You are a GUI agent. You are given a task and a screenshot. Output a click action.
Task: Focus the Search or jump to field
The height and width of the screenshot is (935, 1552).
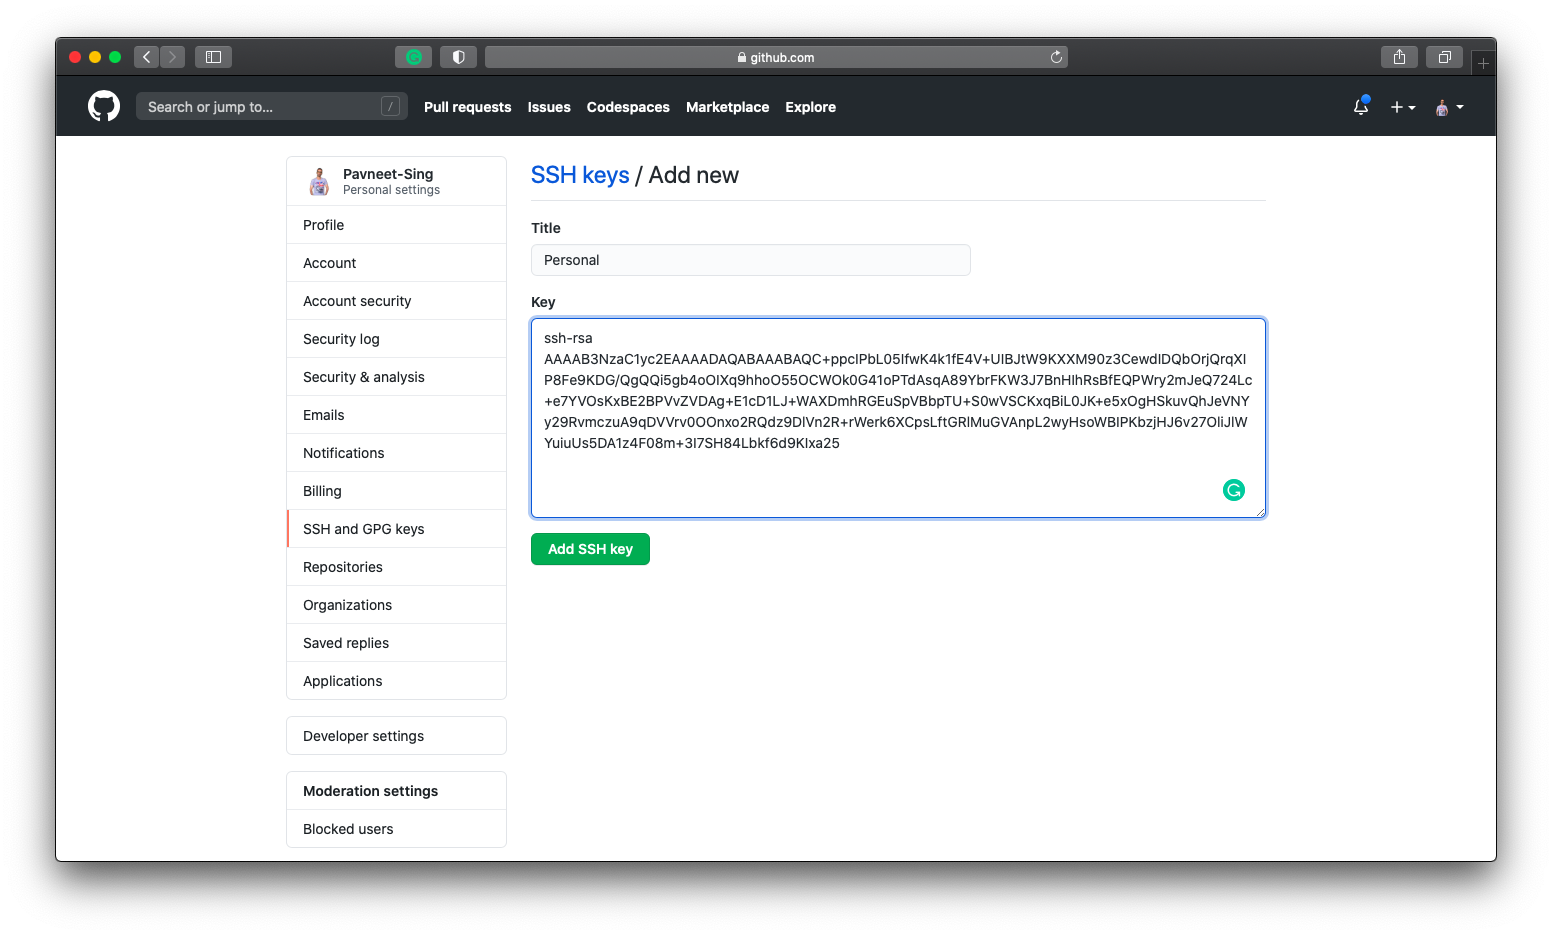click(272, 106)
